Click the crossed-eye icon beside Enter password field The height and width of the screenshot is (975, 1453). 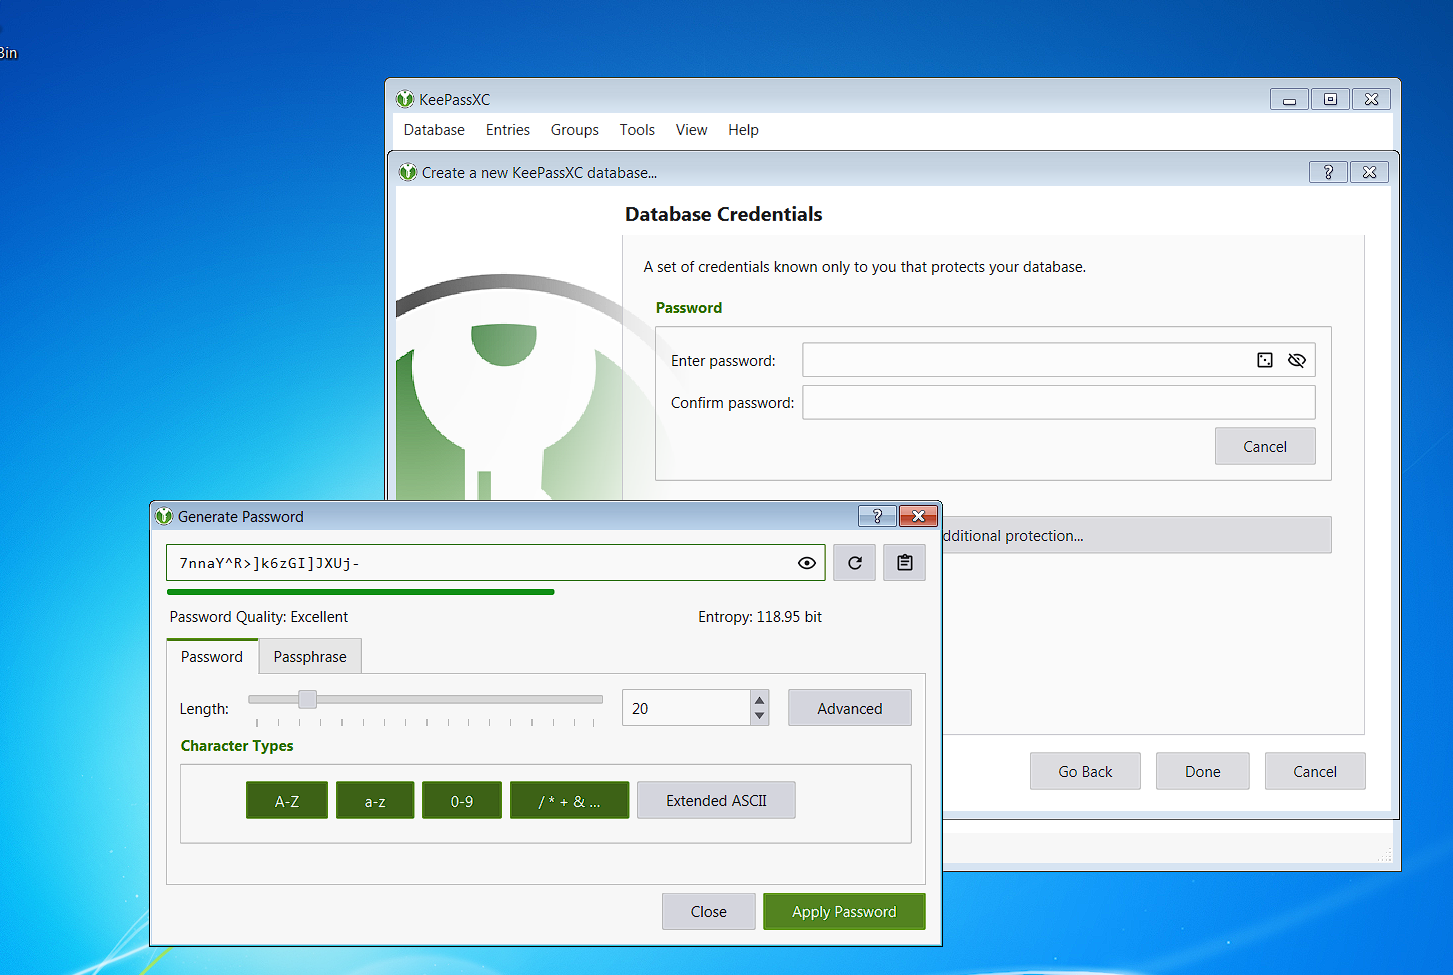tap(1297, 359)
